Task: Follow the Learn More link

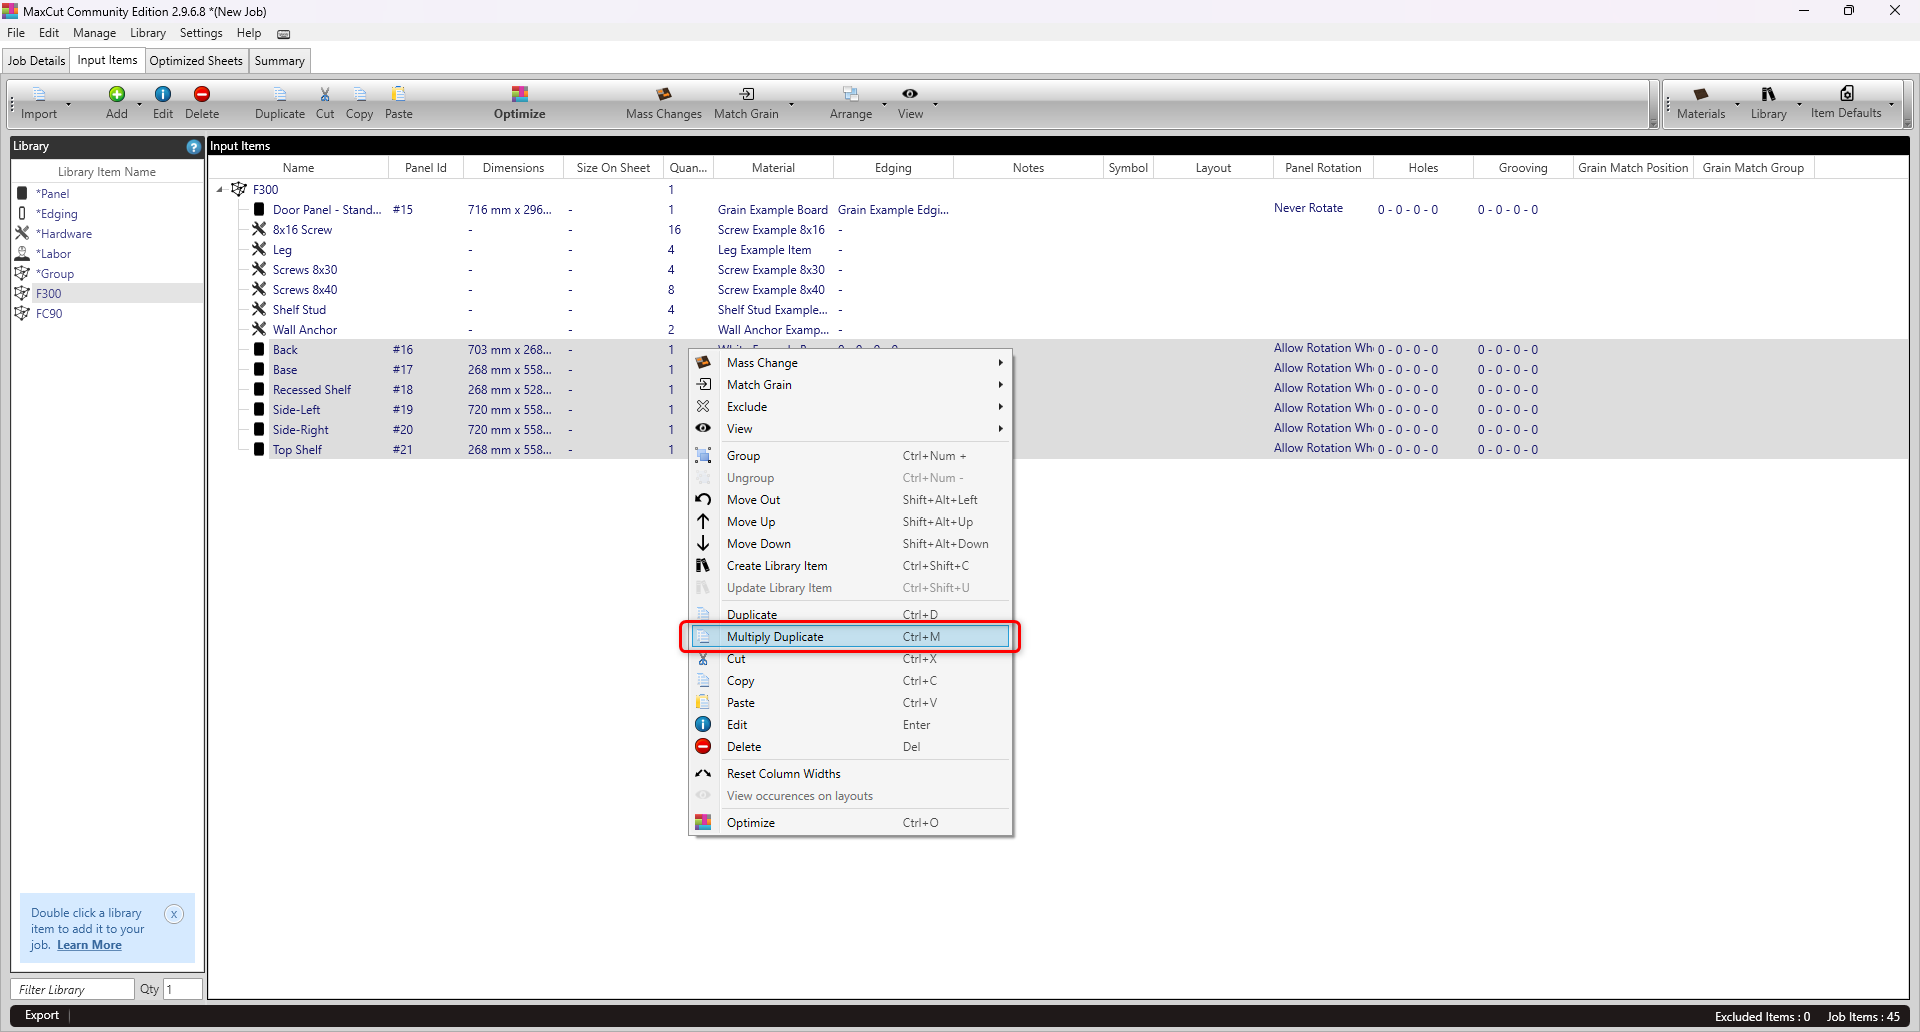Action: (x=89, y=945)
